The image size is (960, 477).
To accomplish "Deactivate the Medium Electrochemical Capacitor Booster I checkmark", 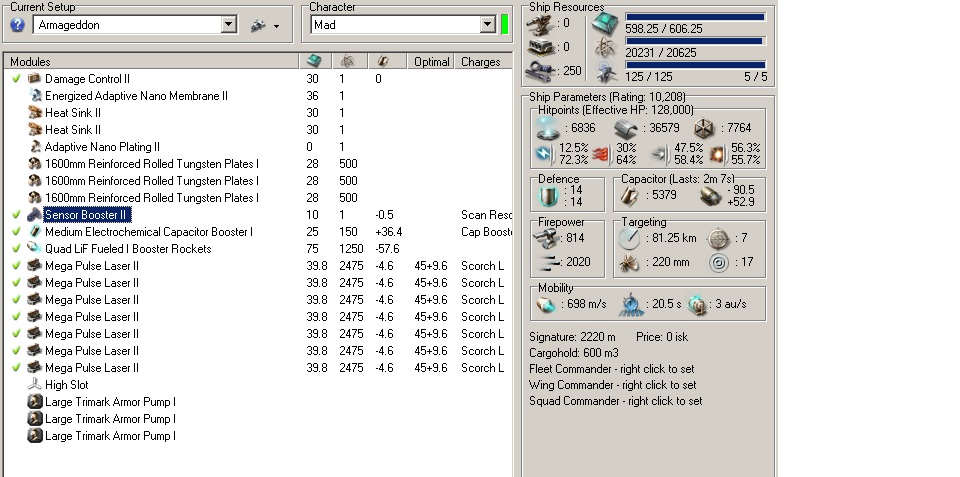I will 16,232.
